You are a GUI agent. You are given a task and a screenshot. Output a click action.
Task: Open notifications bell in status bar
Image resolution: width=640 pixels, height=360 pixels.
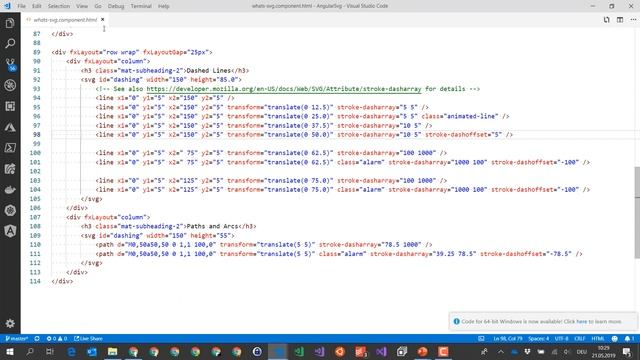[x=629, y=339]
